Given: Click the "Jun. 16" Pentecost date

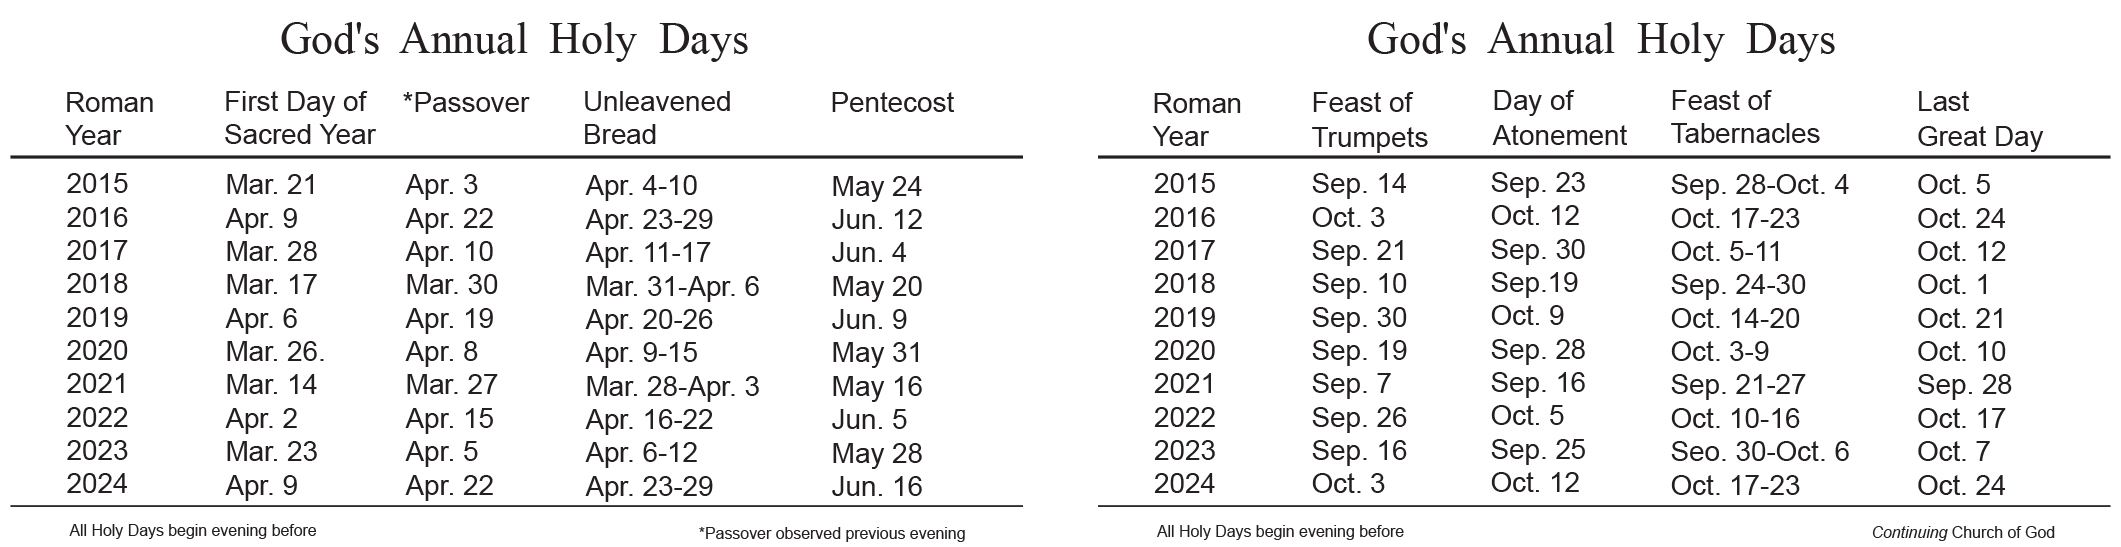Looking at the screenshot, I should (x=876, y=487).
